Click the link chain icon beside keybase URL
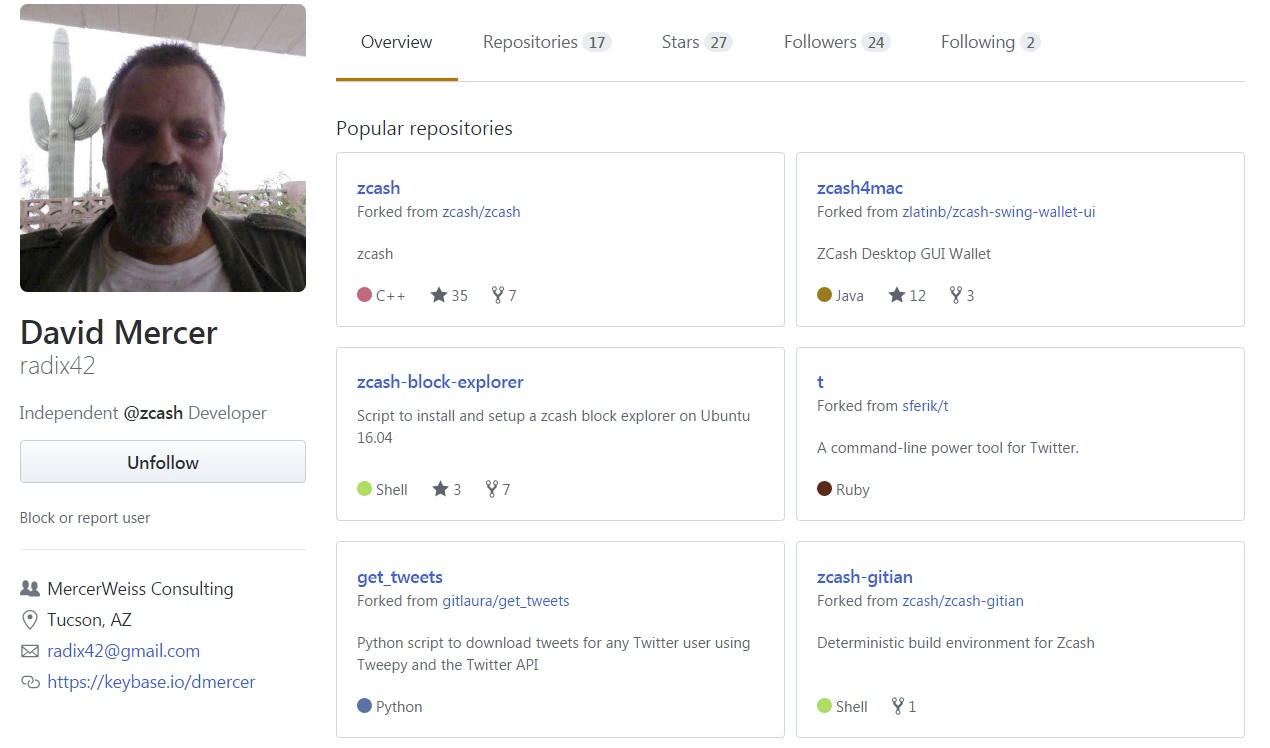 (x=30, y=682)
